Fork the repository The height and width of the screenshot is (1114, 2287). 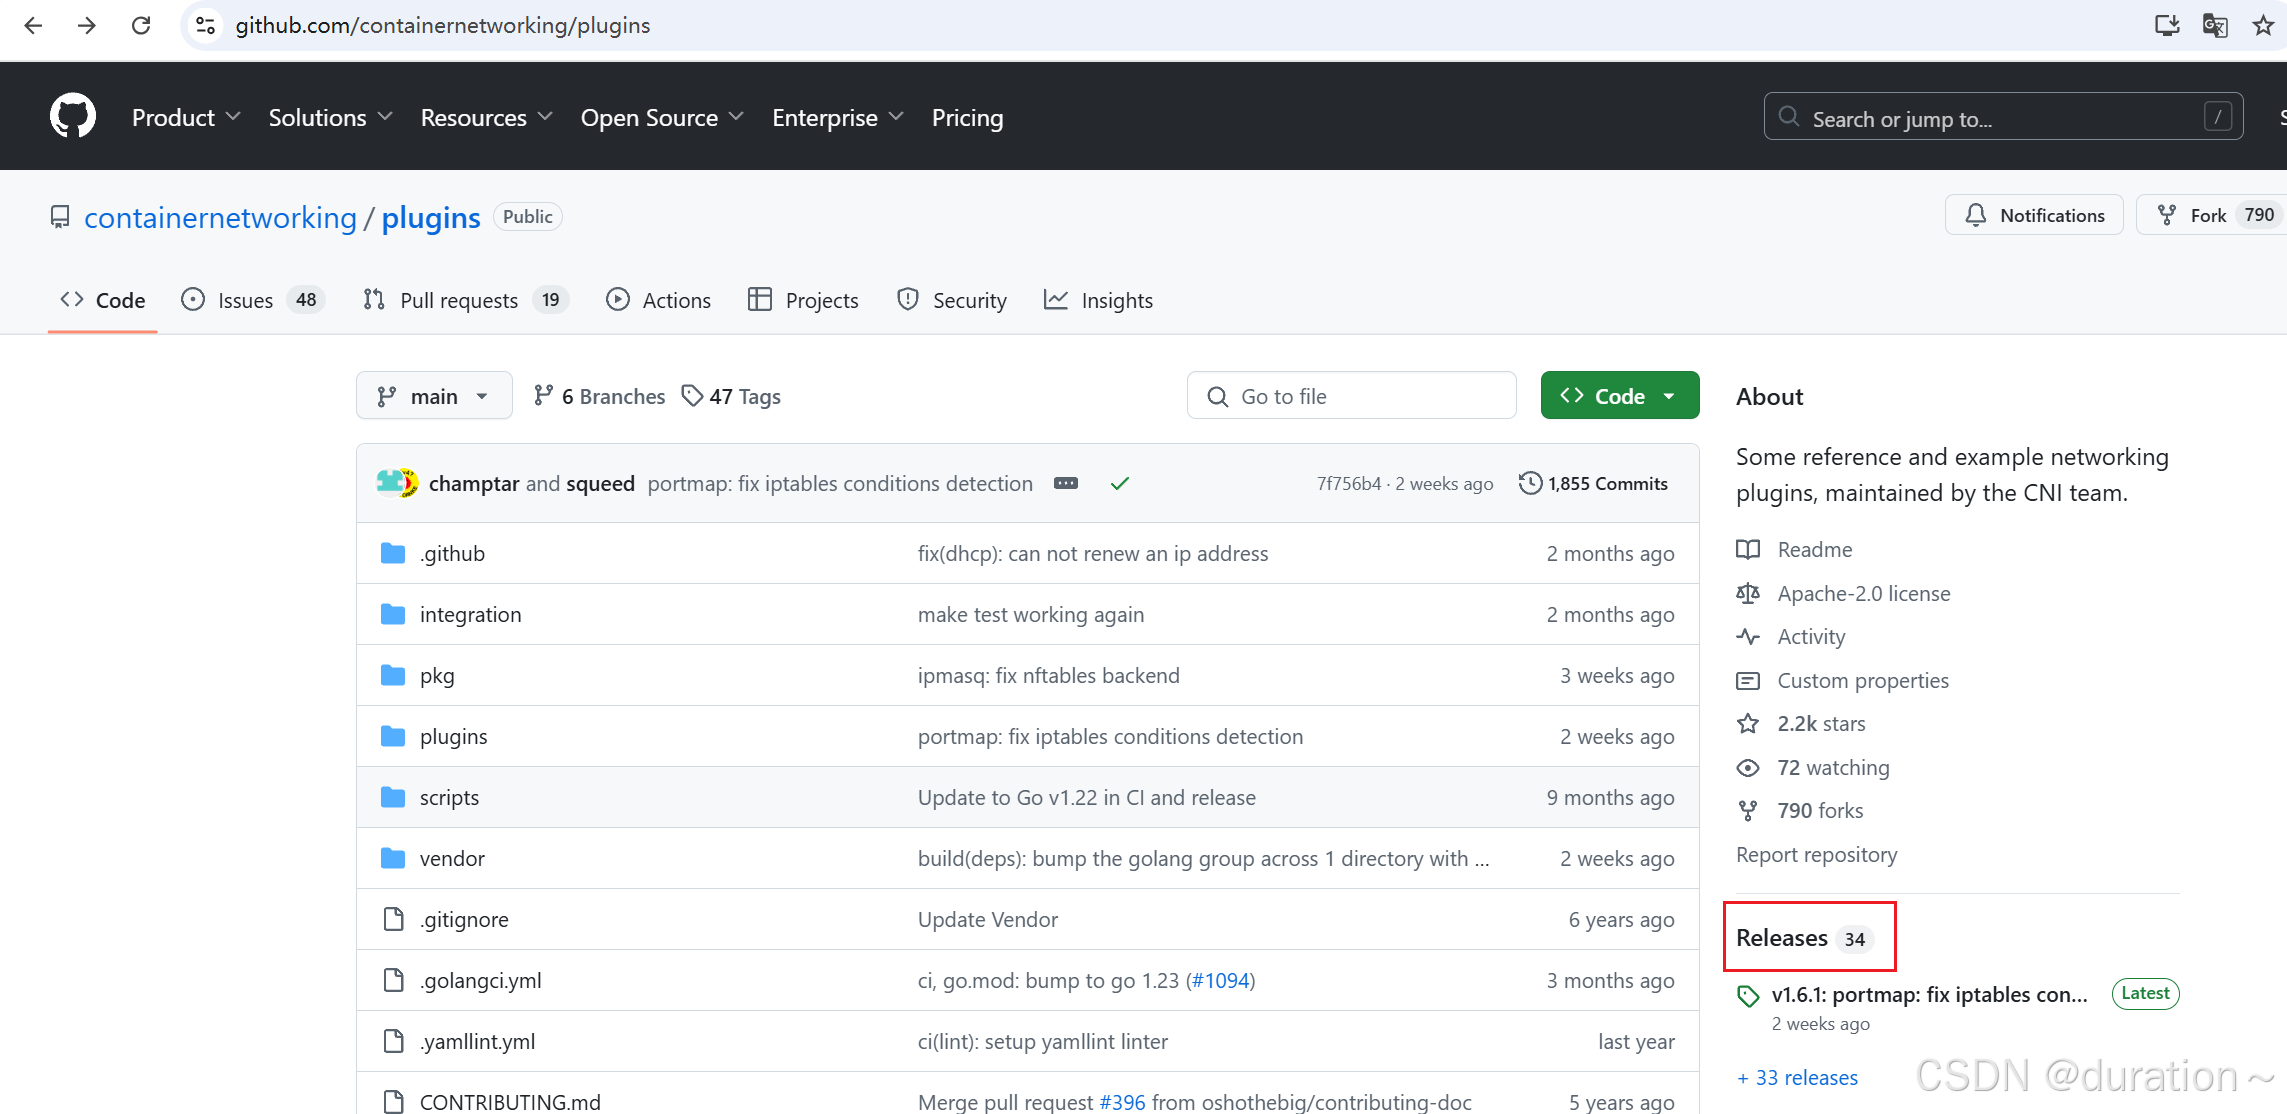tap(2208, 214)
